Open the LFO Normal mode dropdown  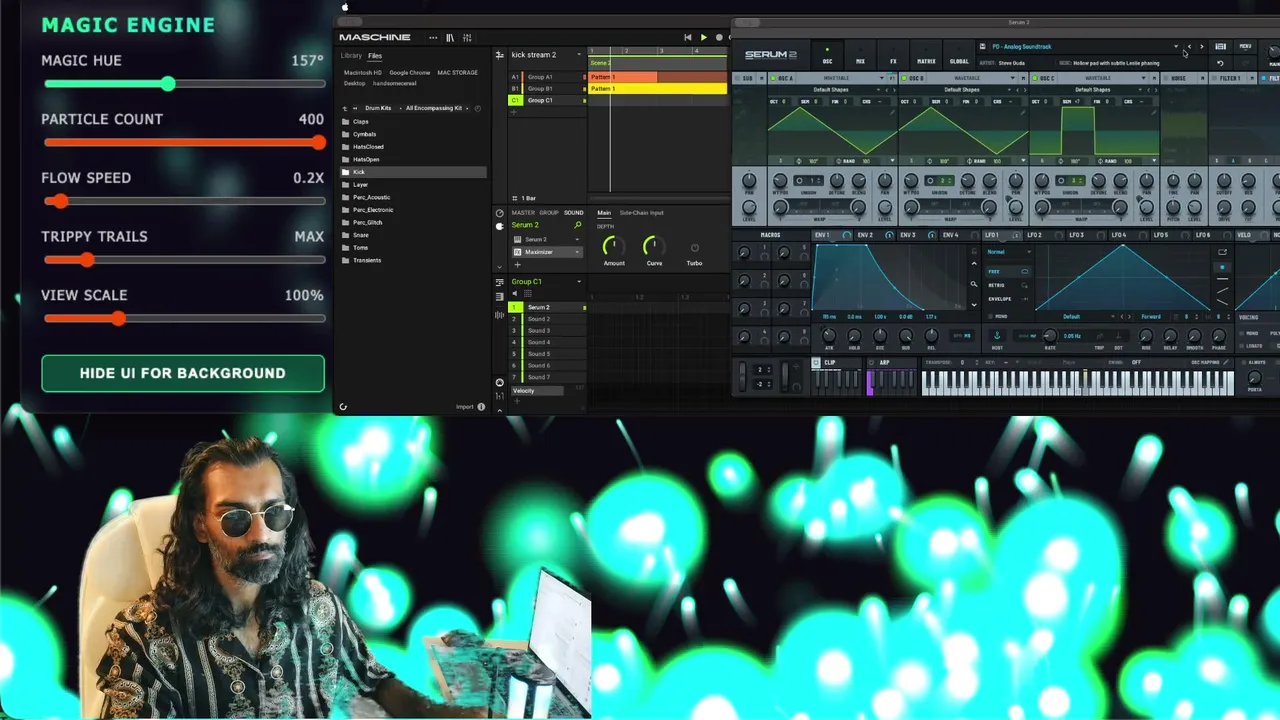pos(1010,252)
